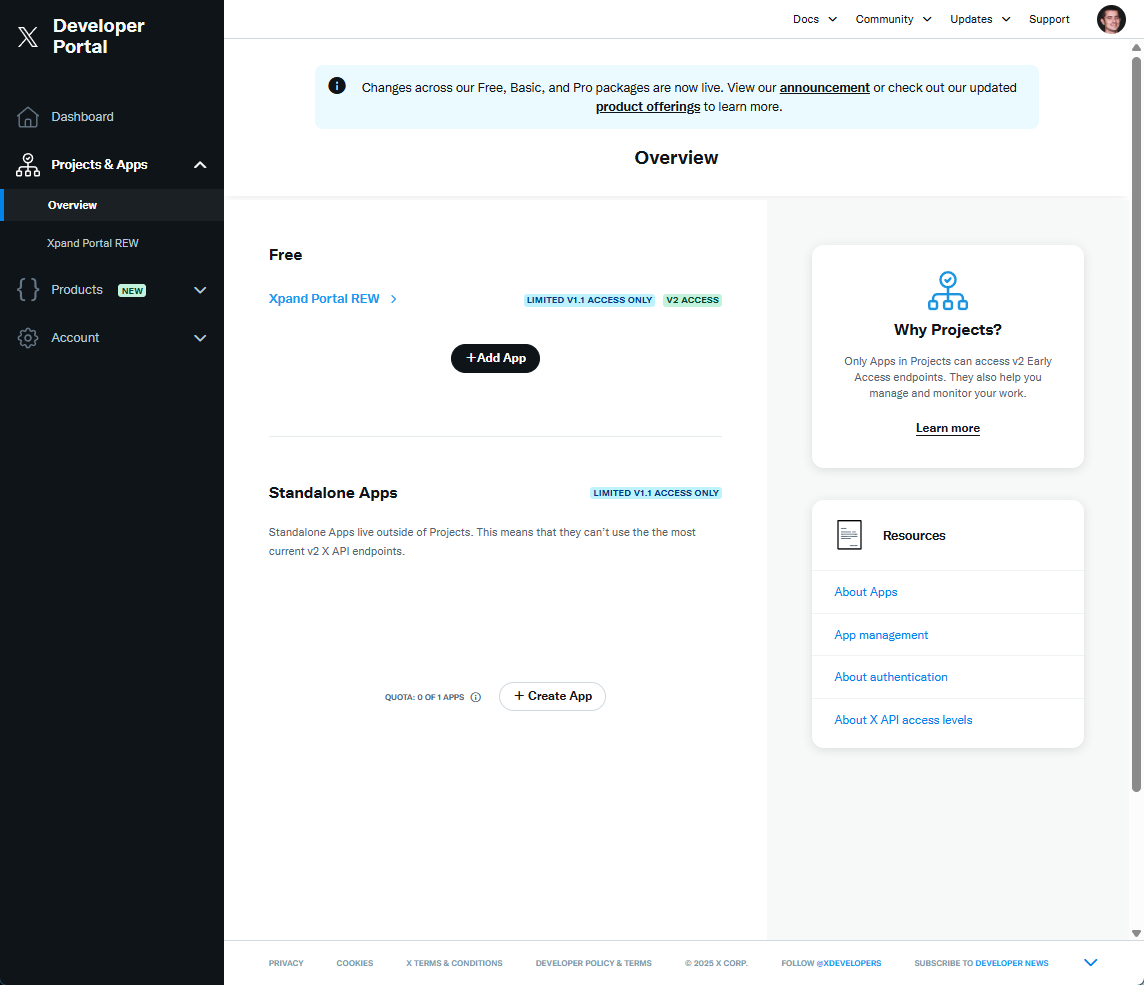This screenshot has height=985, width=1144.
Task: Open the user profile avatar
Action: tap(1111, 19)
